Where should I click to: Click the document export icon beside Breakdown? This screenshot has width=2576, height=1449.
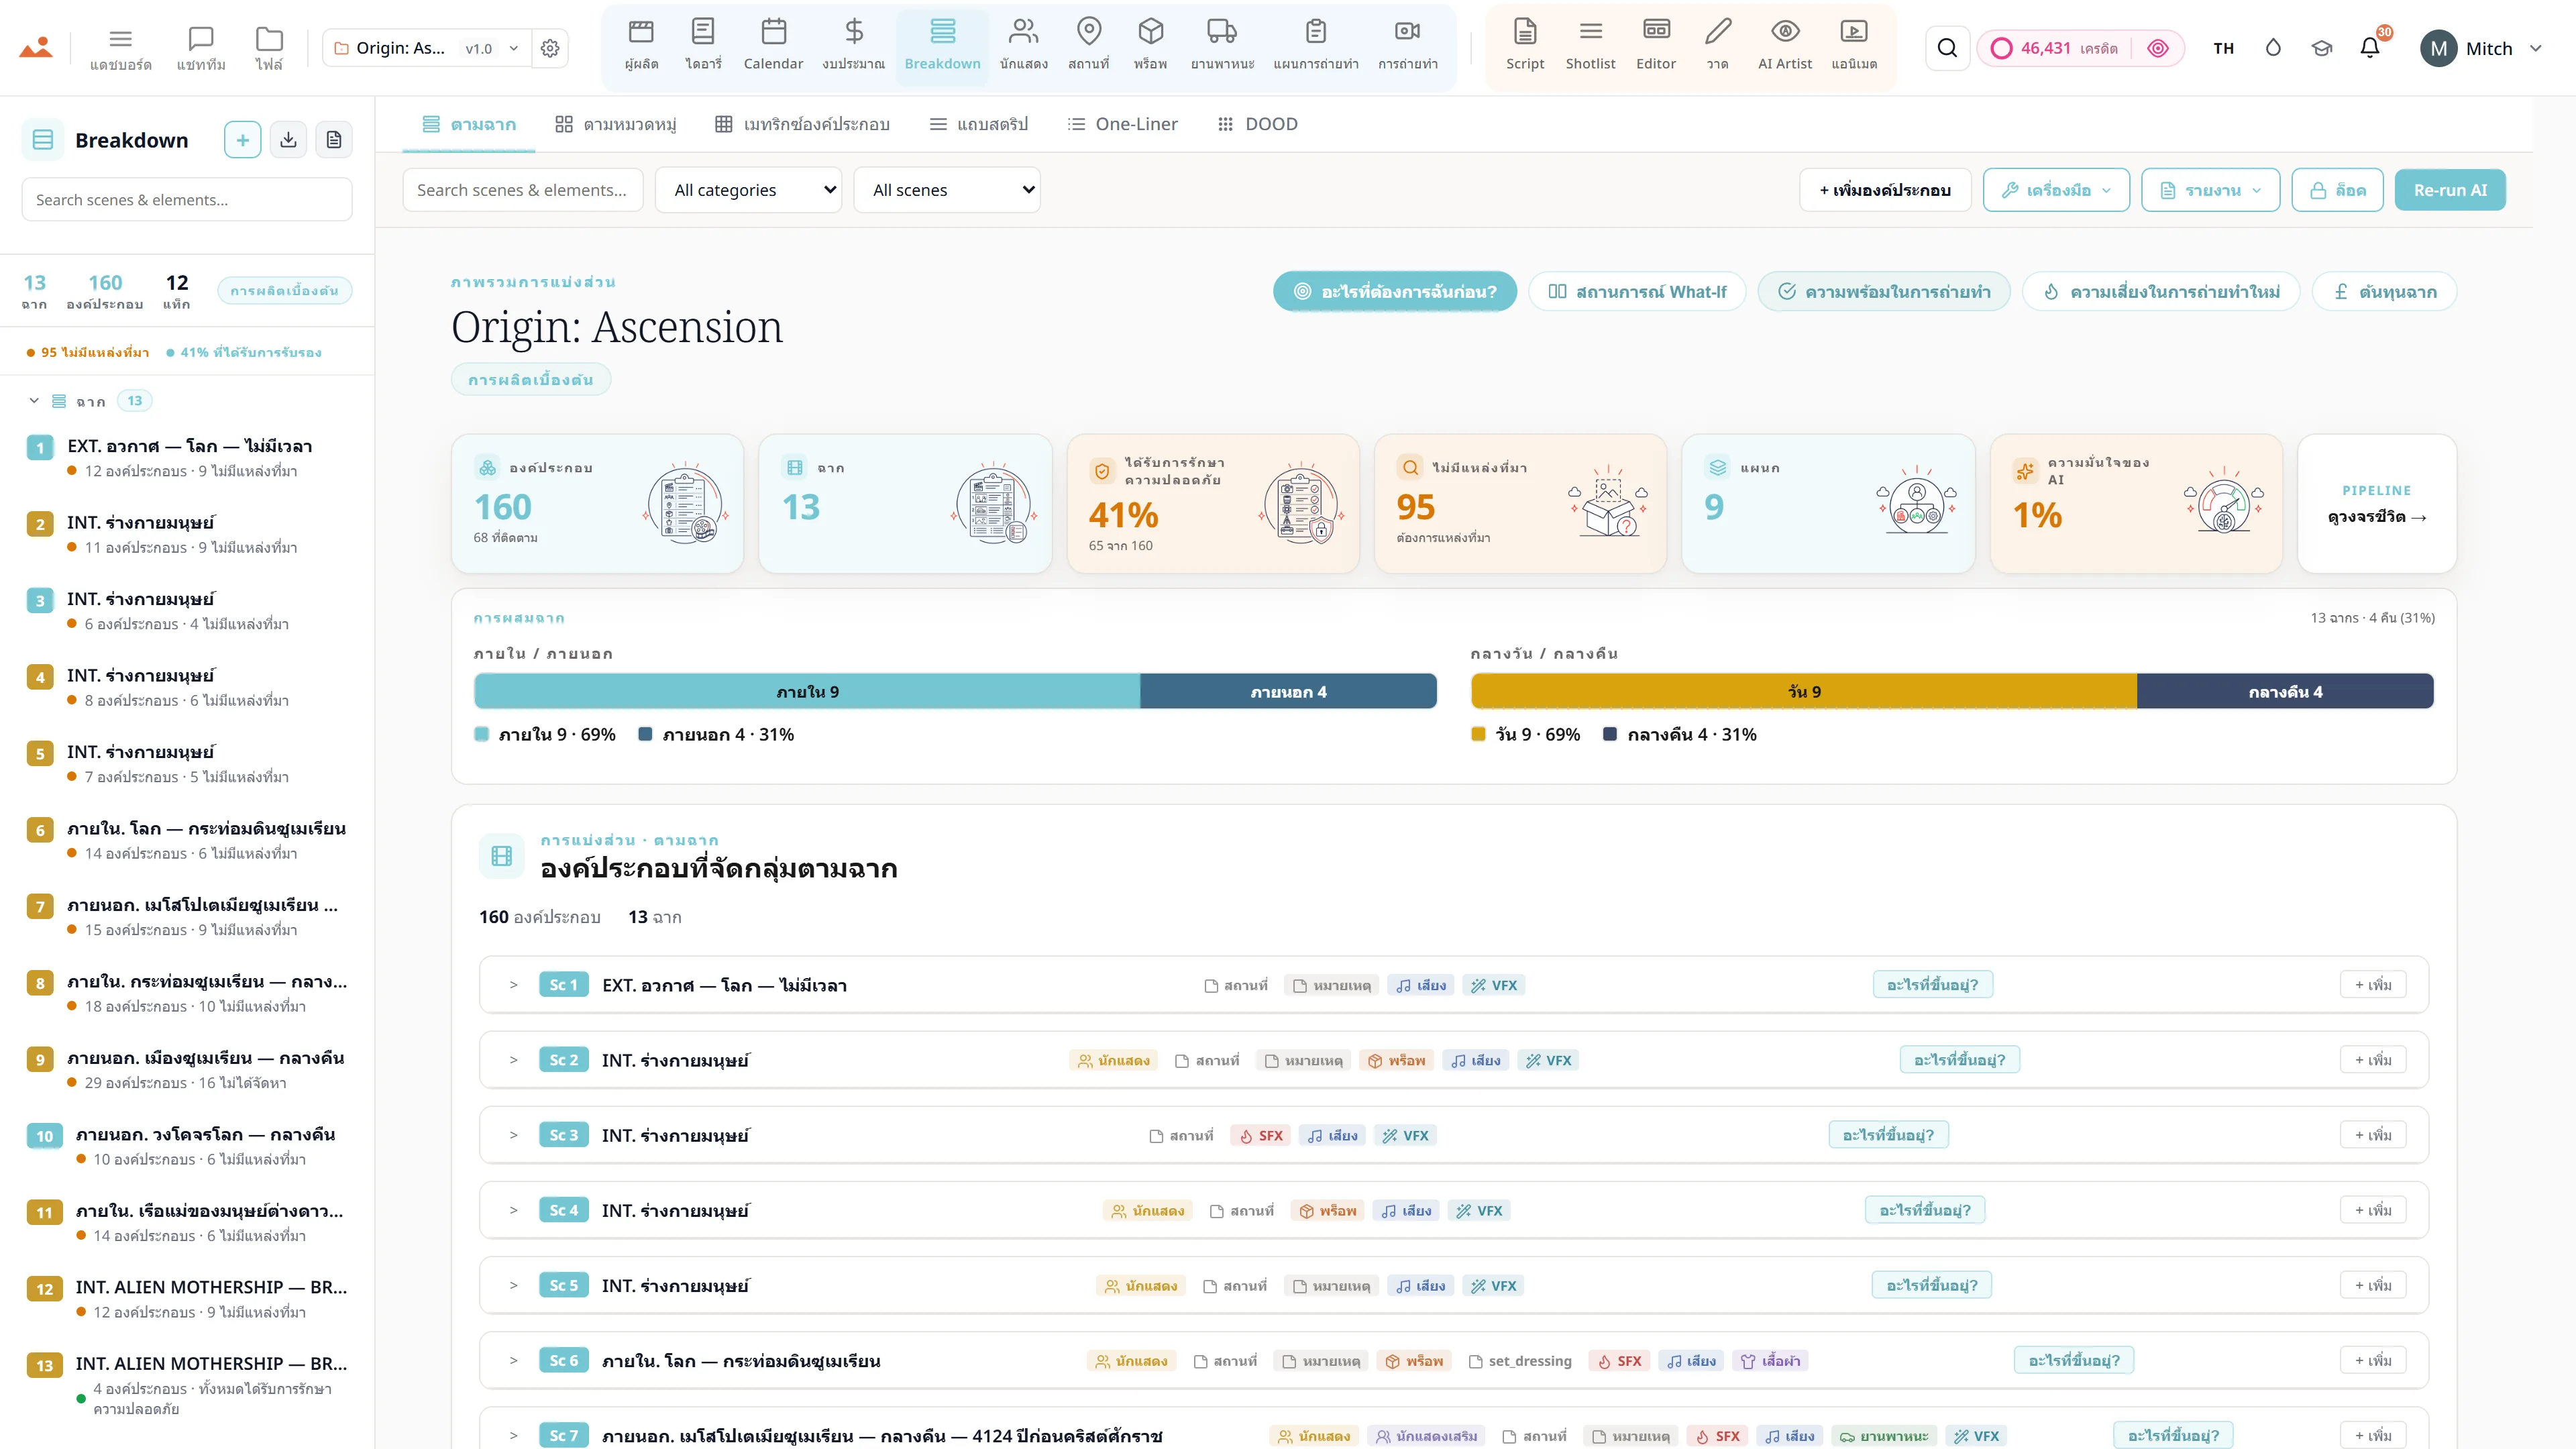334,140
